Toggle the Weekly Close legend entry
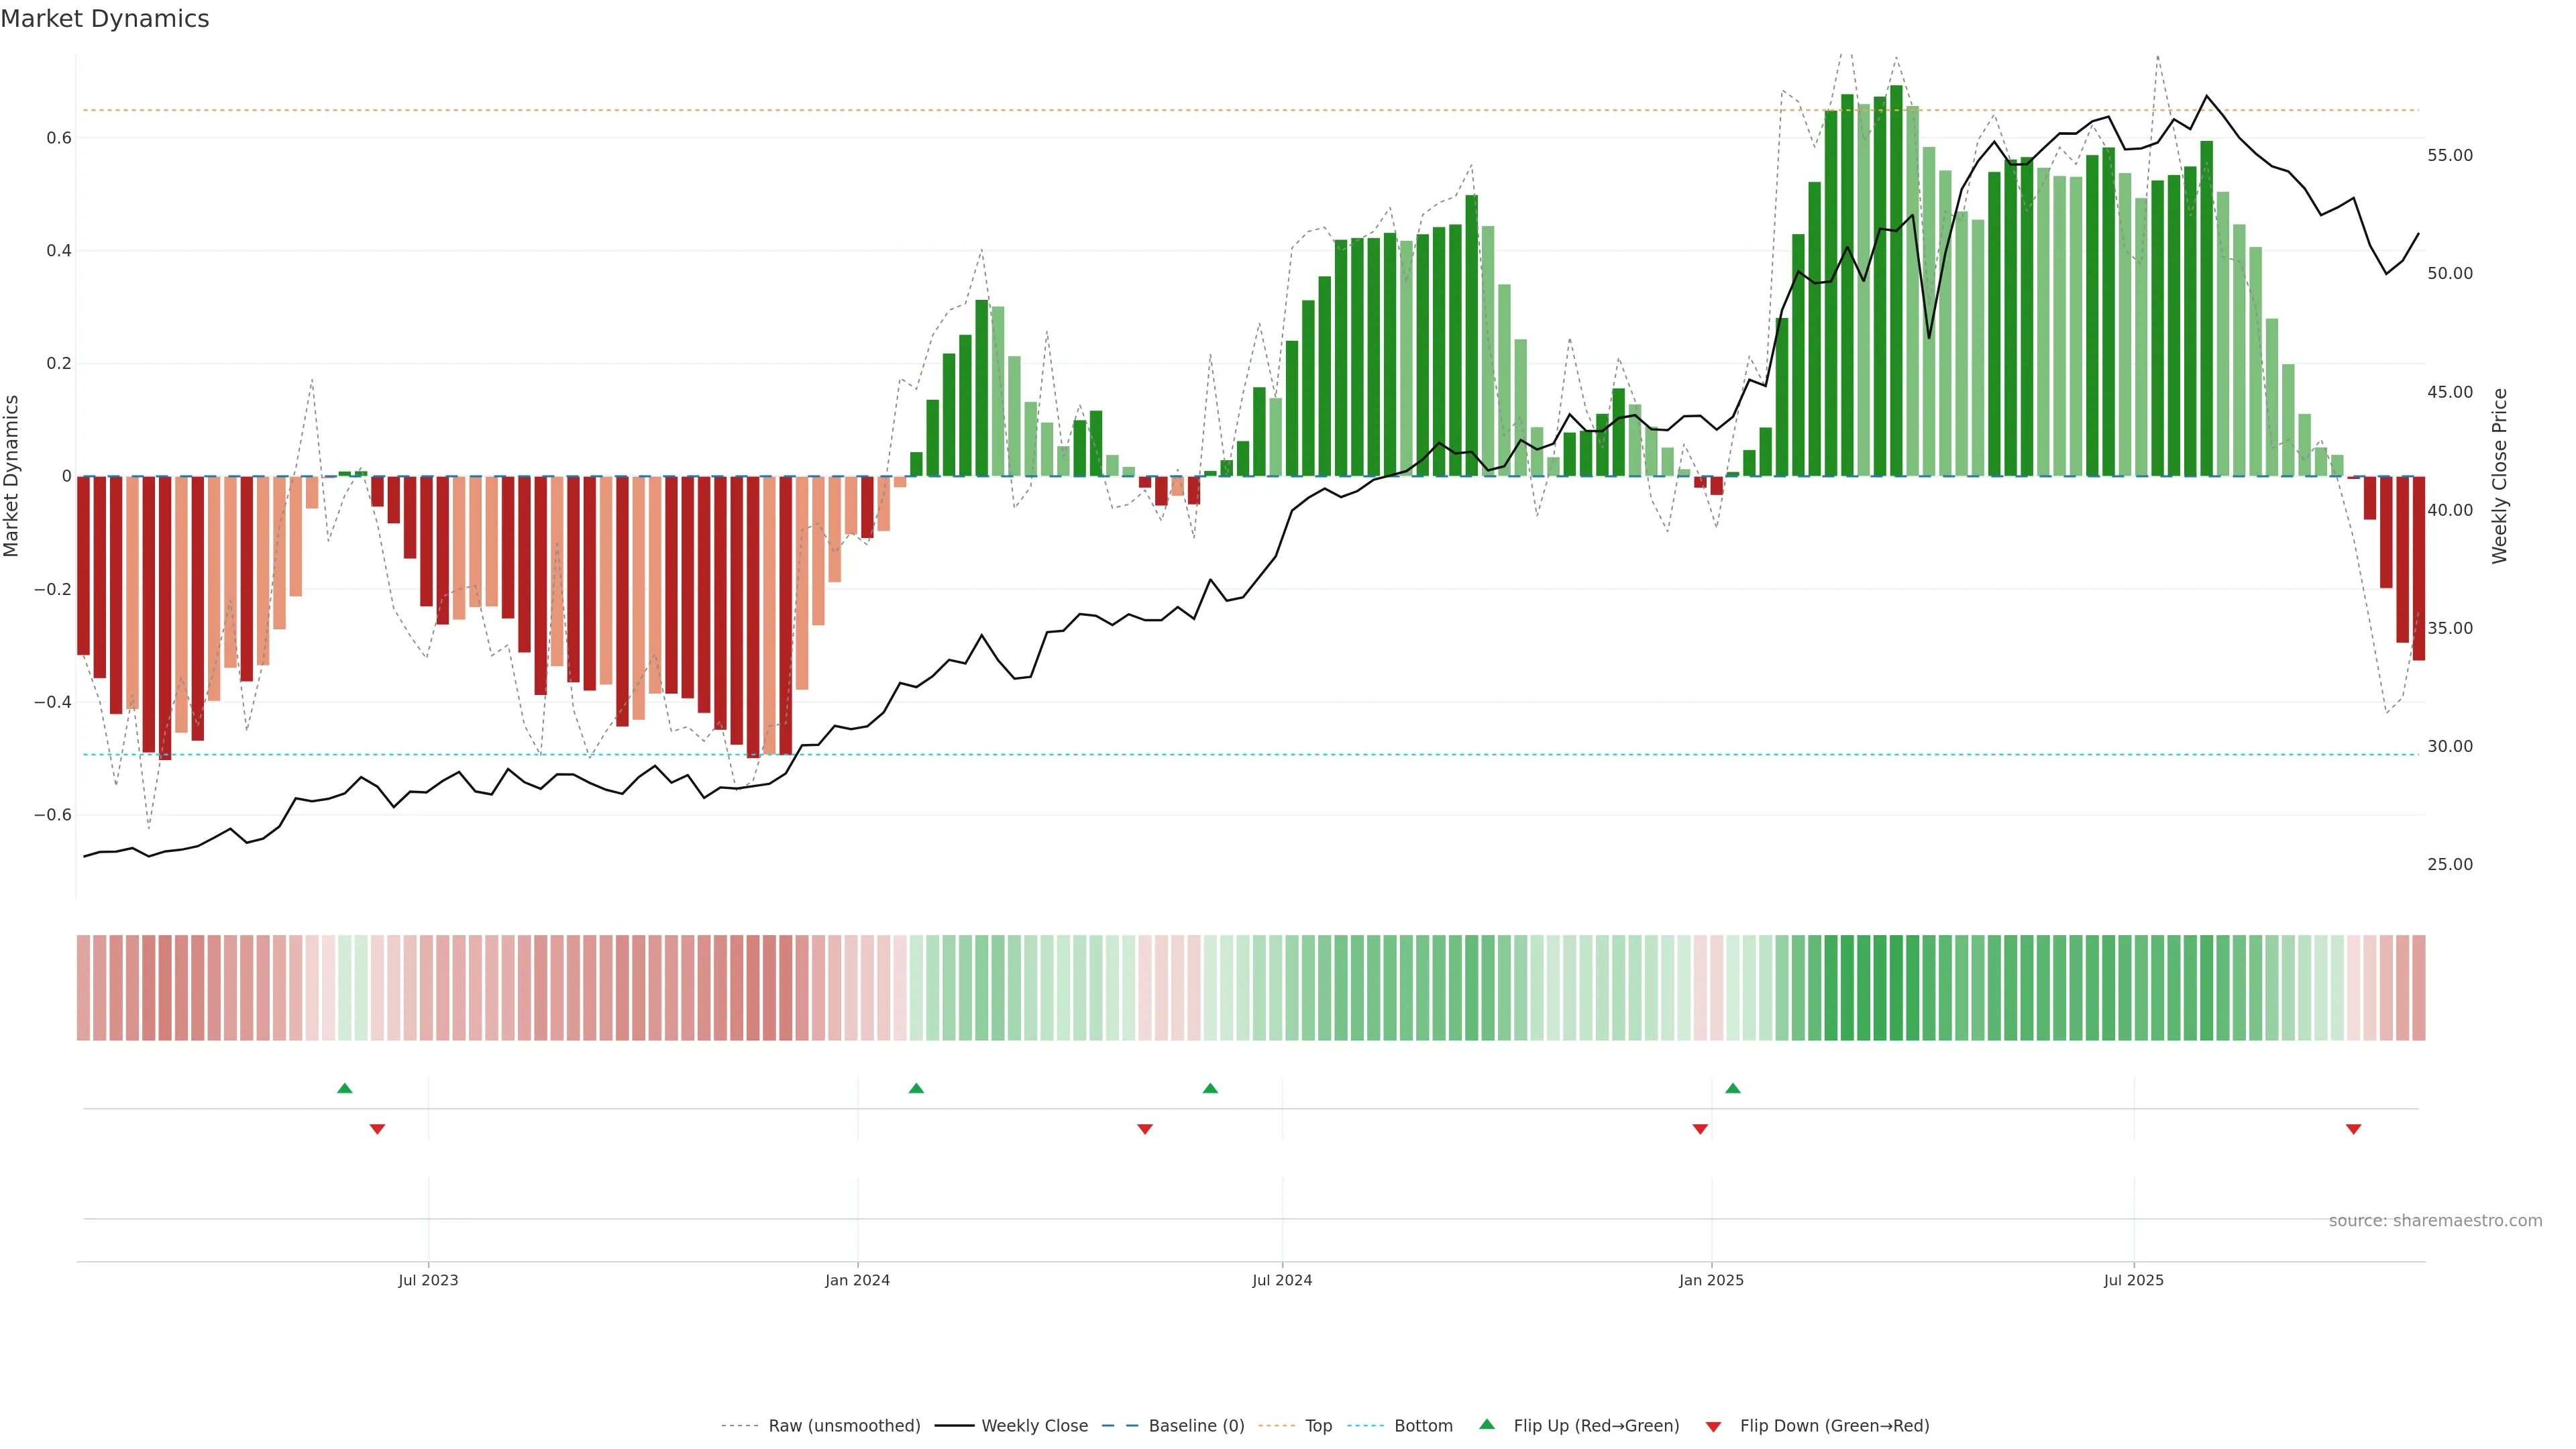Viewport: 2576px width, 1449px height. coord(1034,1426)
